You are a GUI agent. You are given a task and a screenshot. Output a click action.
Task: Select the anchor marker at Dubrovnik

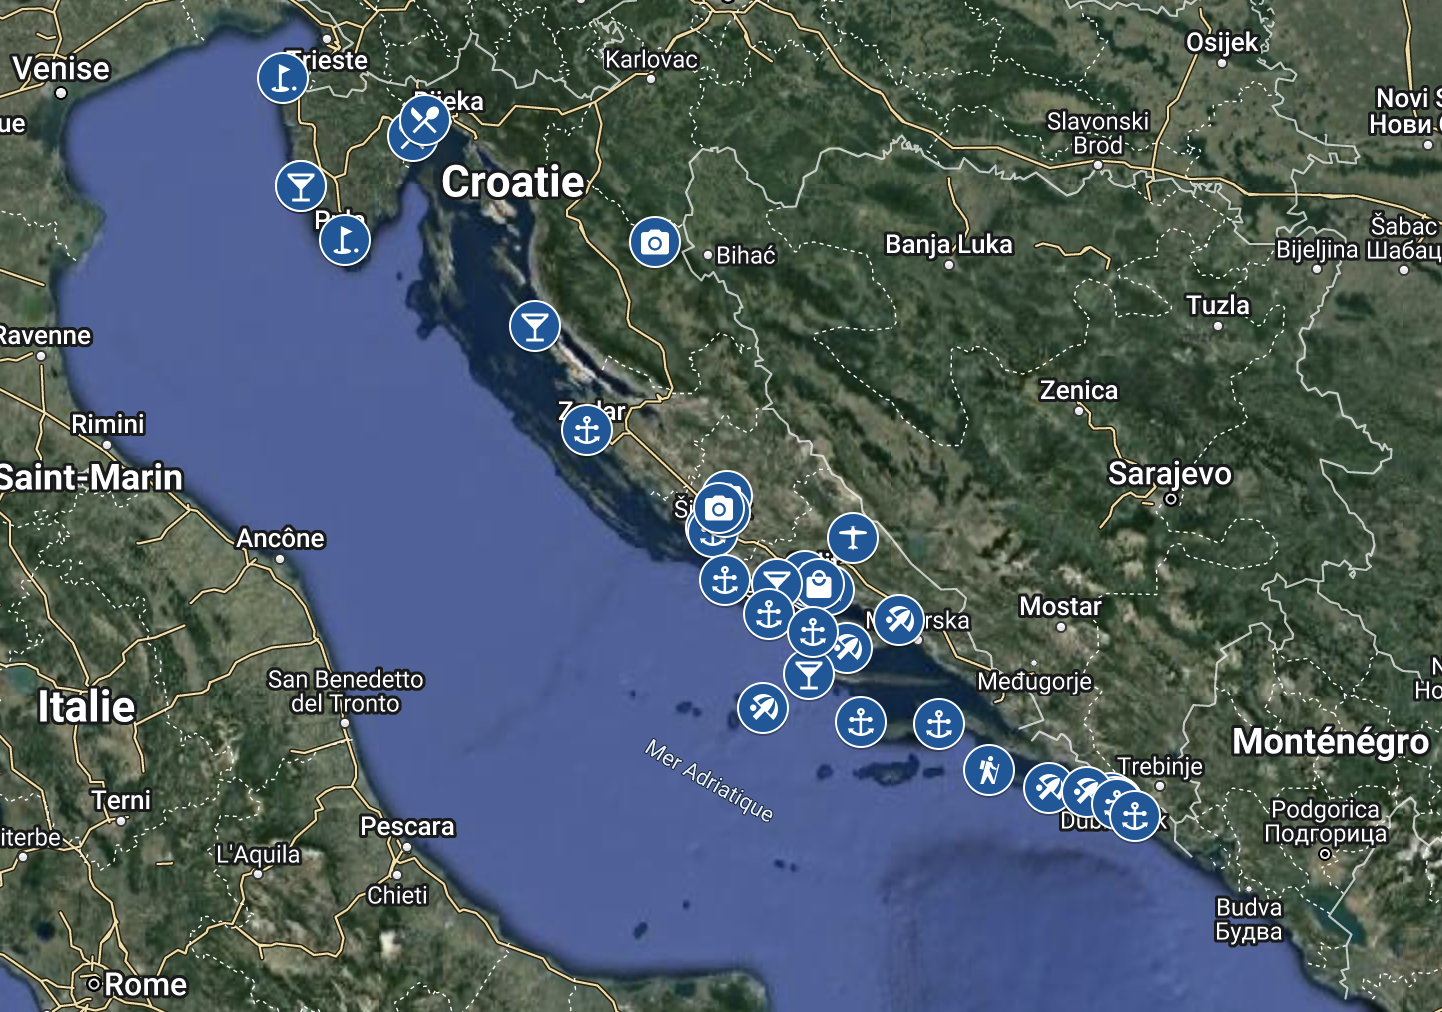1135,816
